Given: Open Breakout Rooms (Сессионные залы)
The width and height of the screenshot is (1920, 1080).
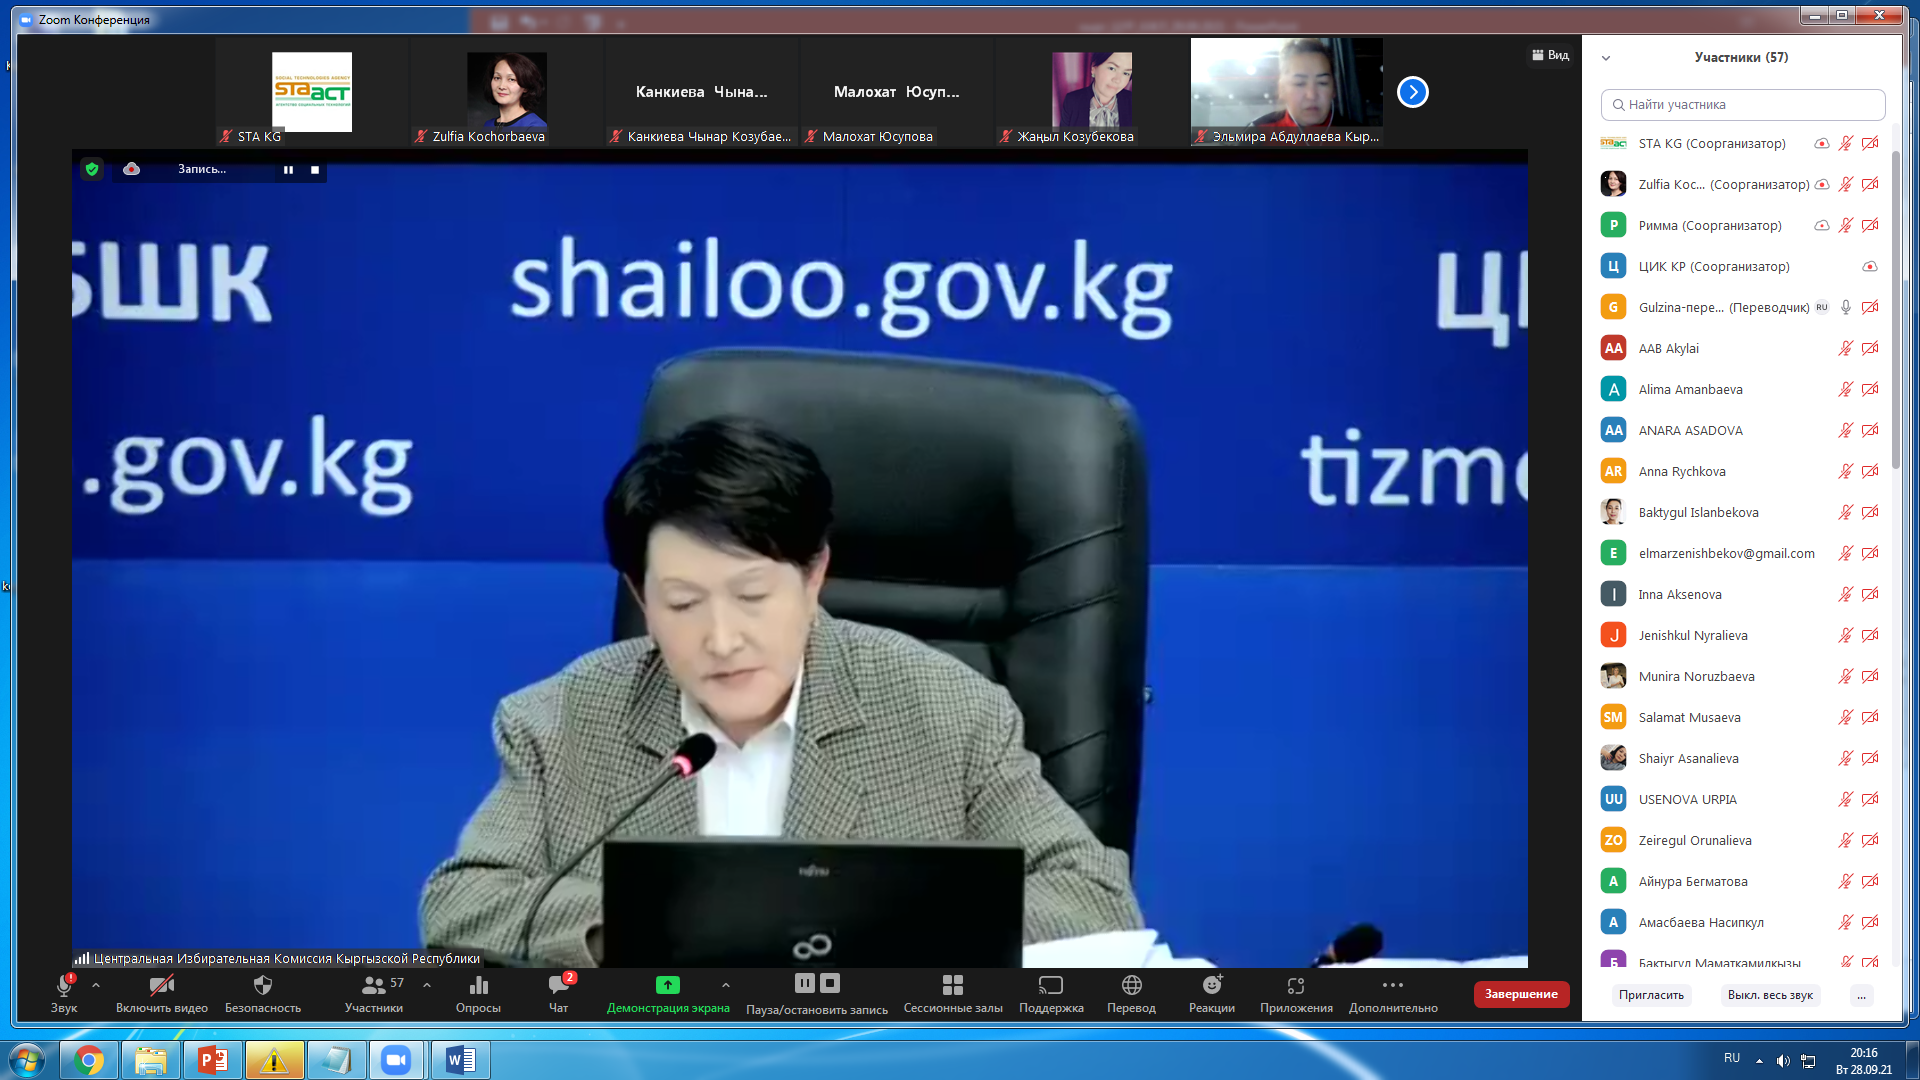Looking at the screenshot, I should pos(952,986).
